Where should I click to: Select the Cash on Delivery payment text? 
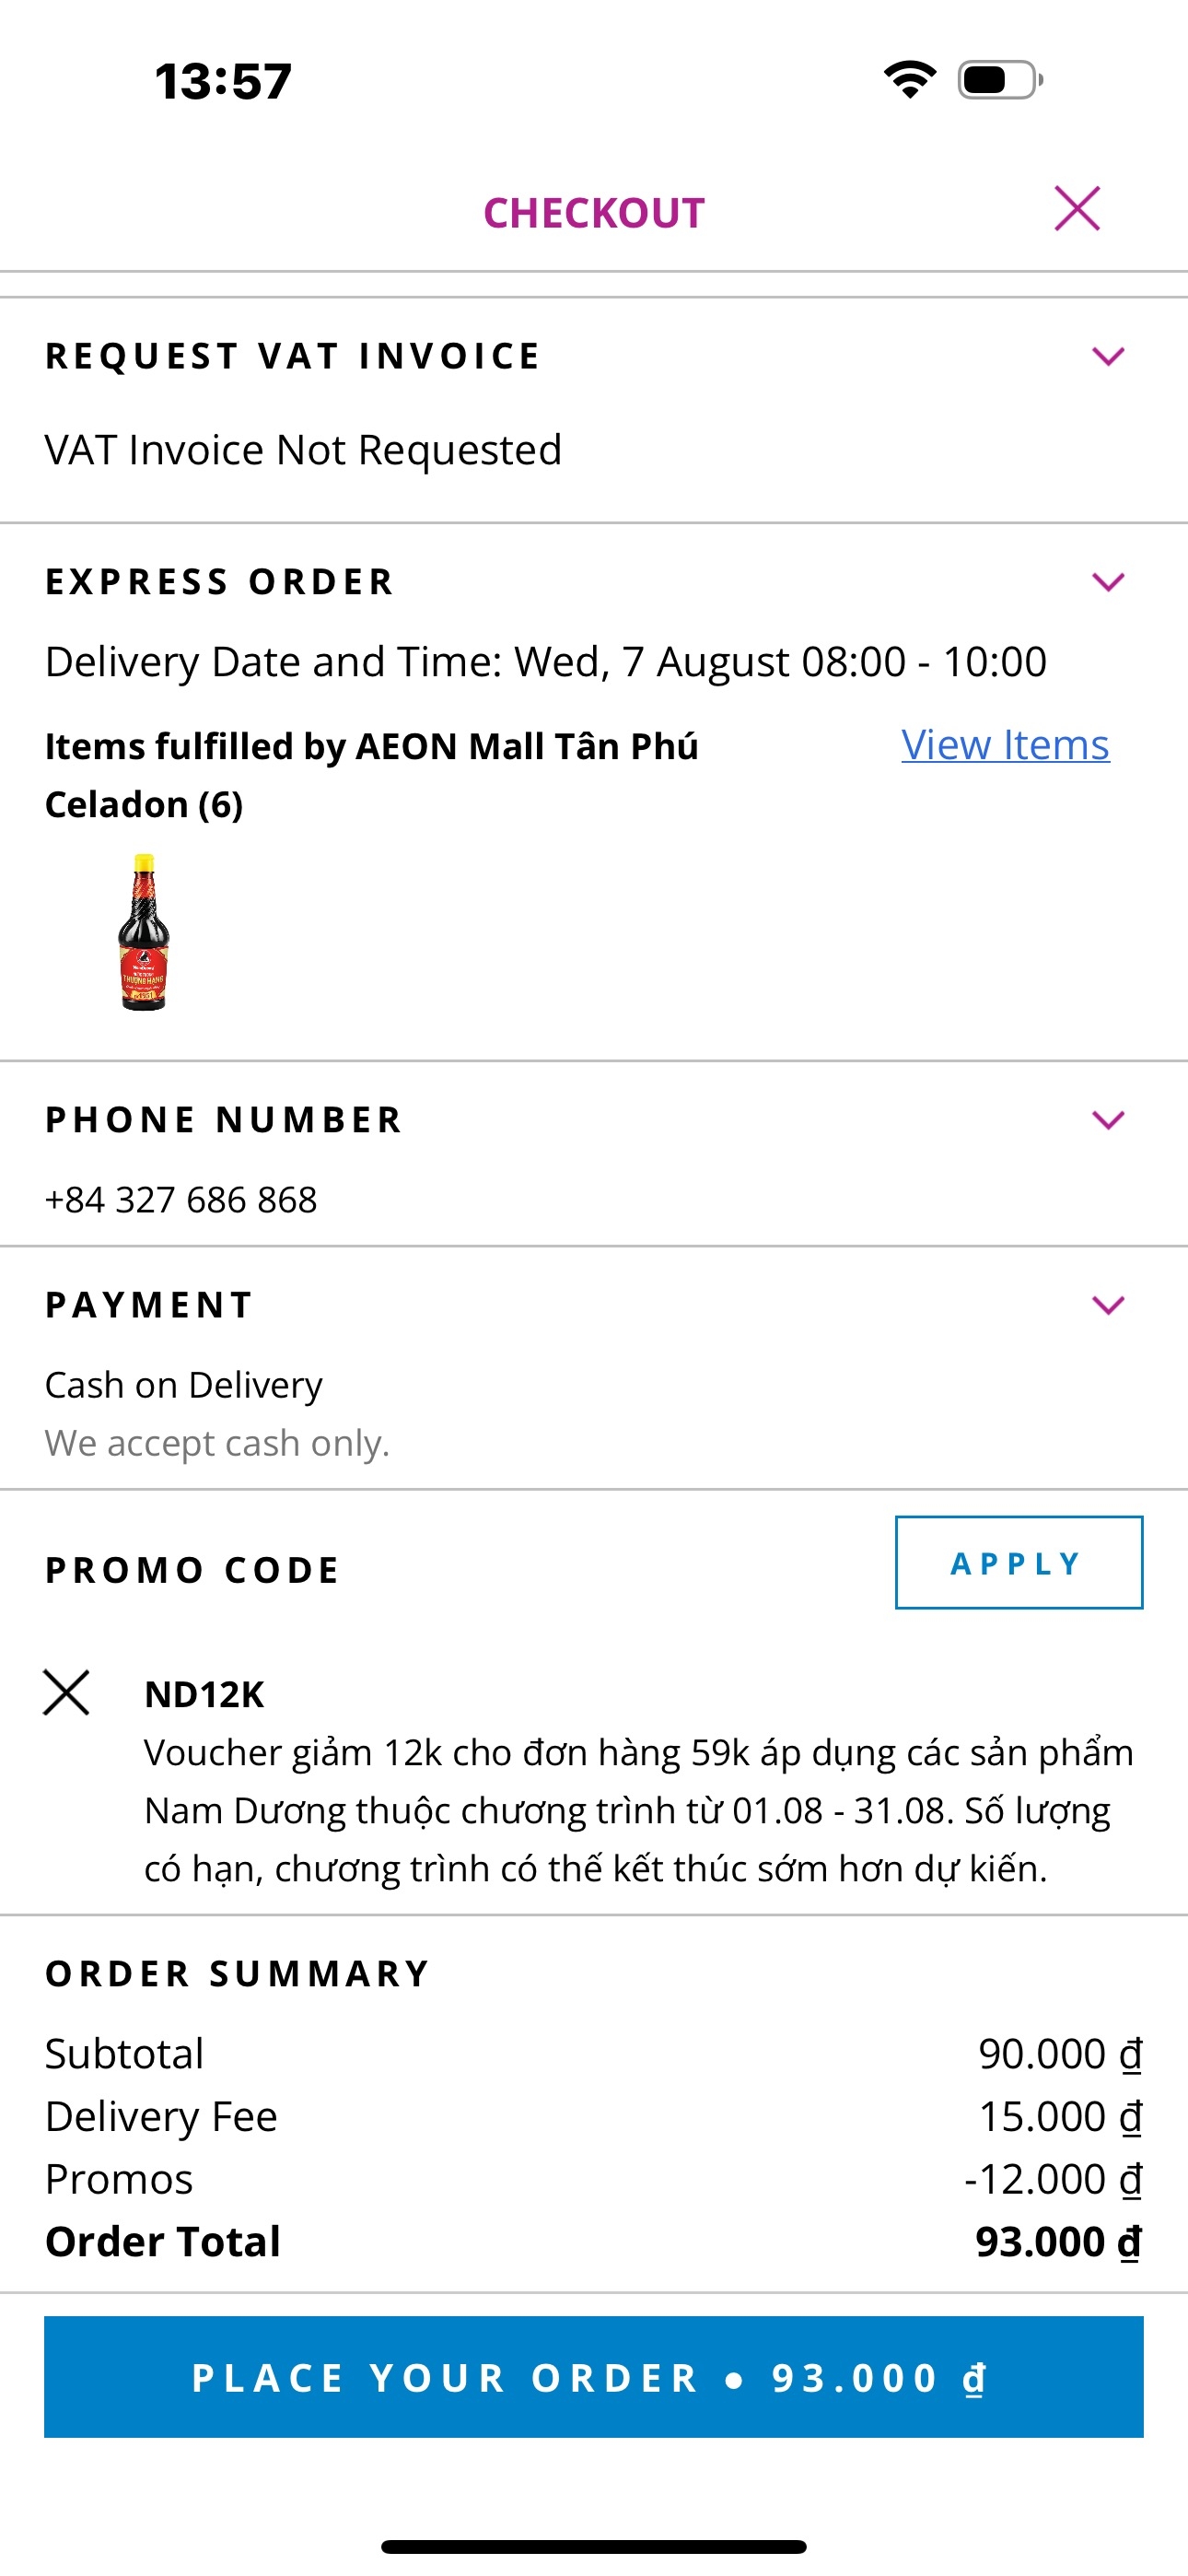(x=184, y=1385)
